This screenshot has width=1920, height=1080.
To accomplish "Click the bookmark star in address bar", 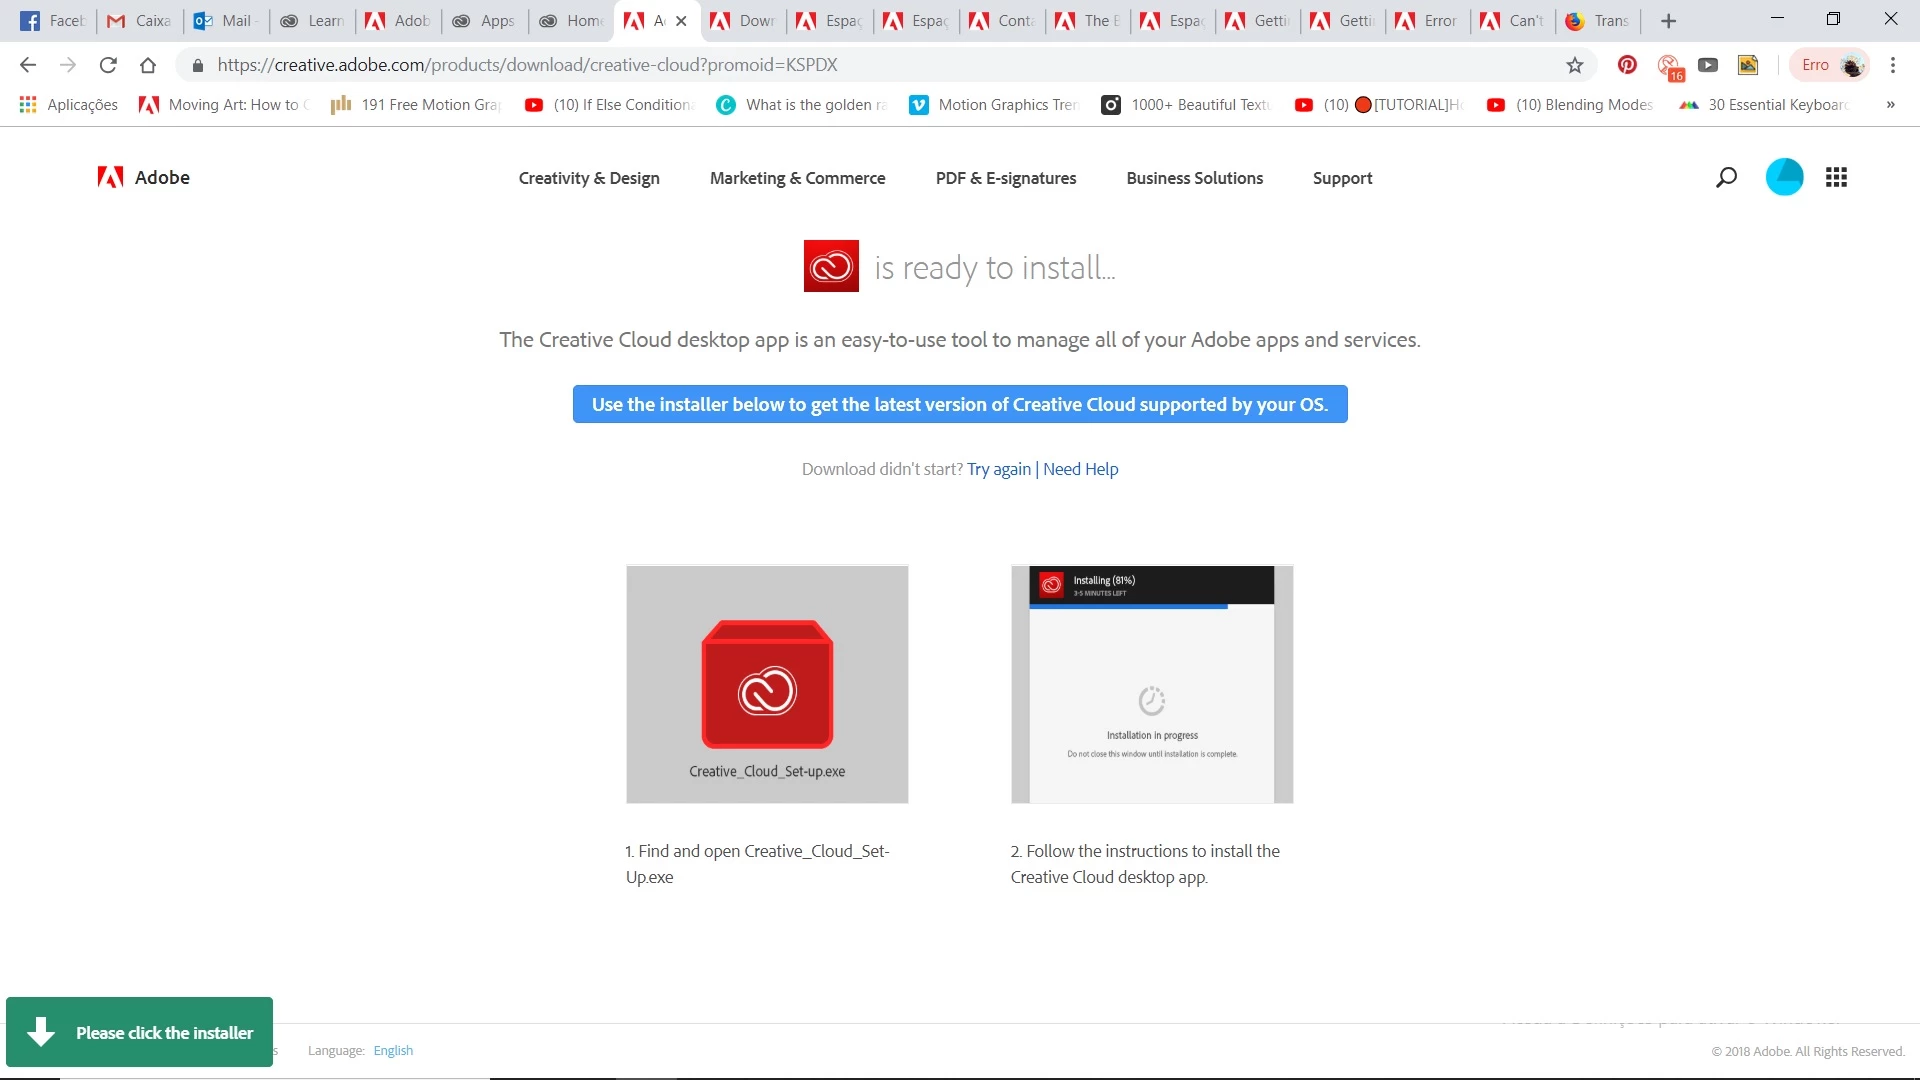I will point(1575,65).
